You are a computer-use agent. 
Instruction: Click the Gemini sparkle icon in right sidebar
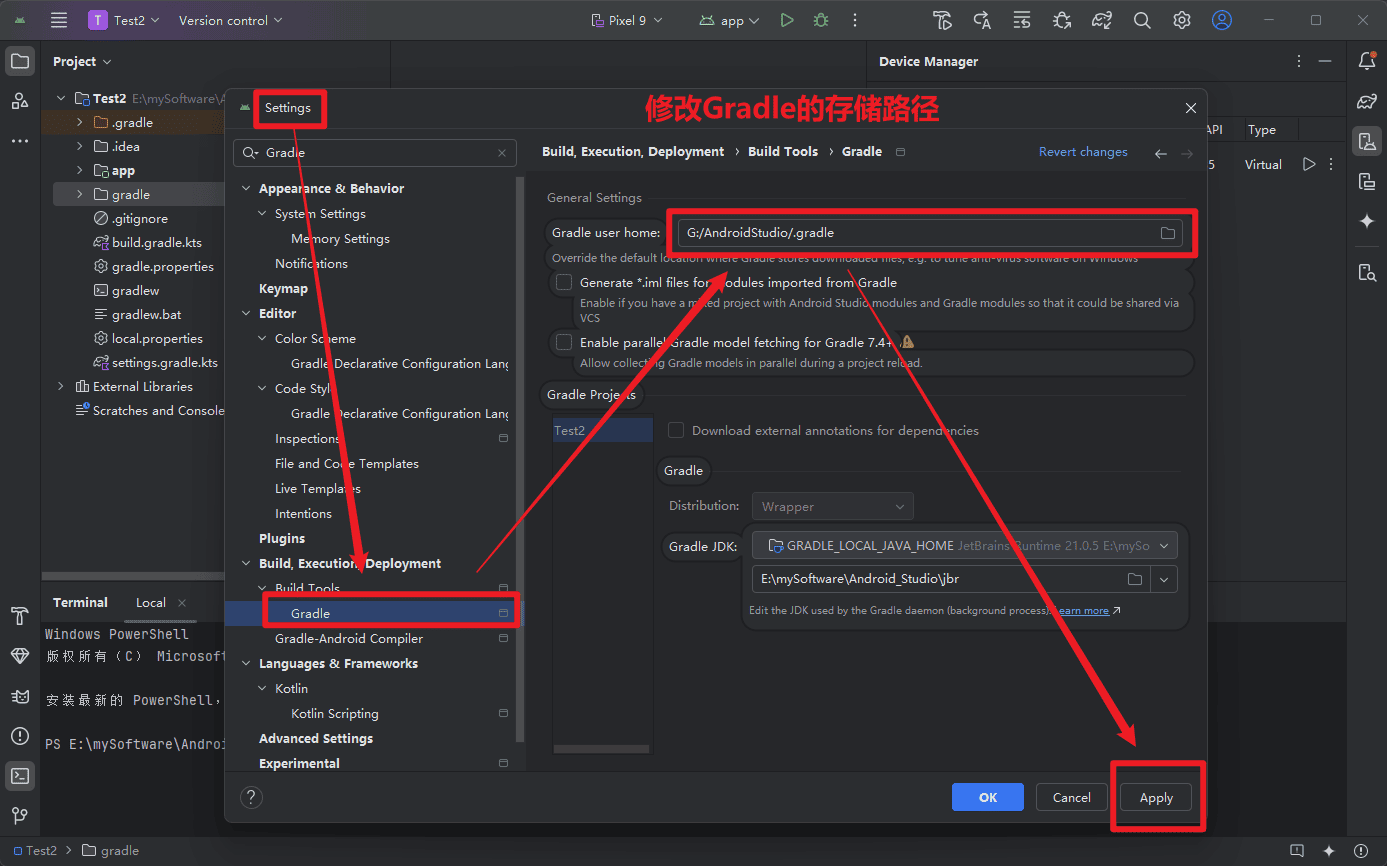(1367, 221)
